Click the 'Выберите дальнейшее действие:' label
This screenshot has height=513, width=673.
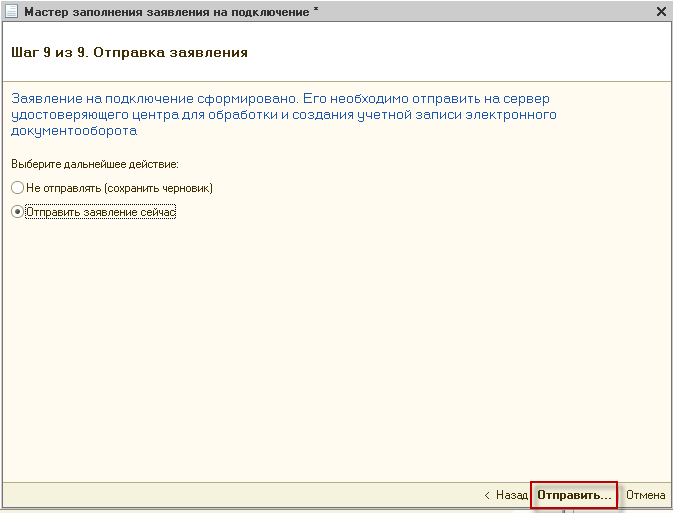[94, 163]
